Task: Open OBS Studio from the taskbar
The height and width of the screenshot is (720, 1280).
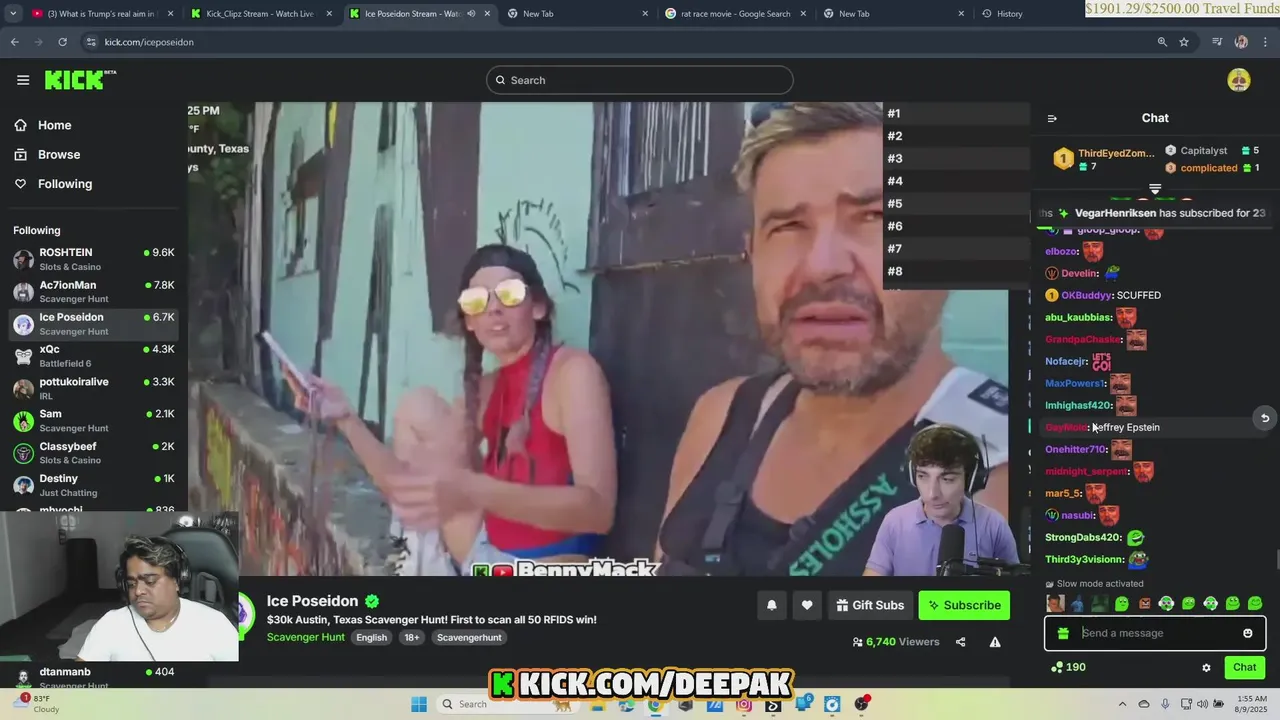Action: coord(861,704)
